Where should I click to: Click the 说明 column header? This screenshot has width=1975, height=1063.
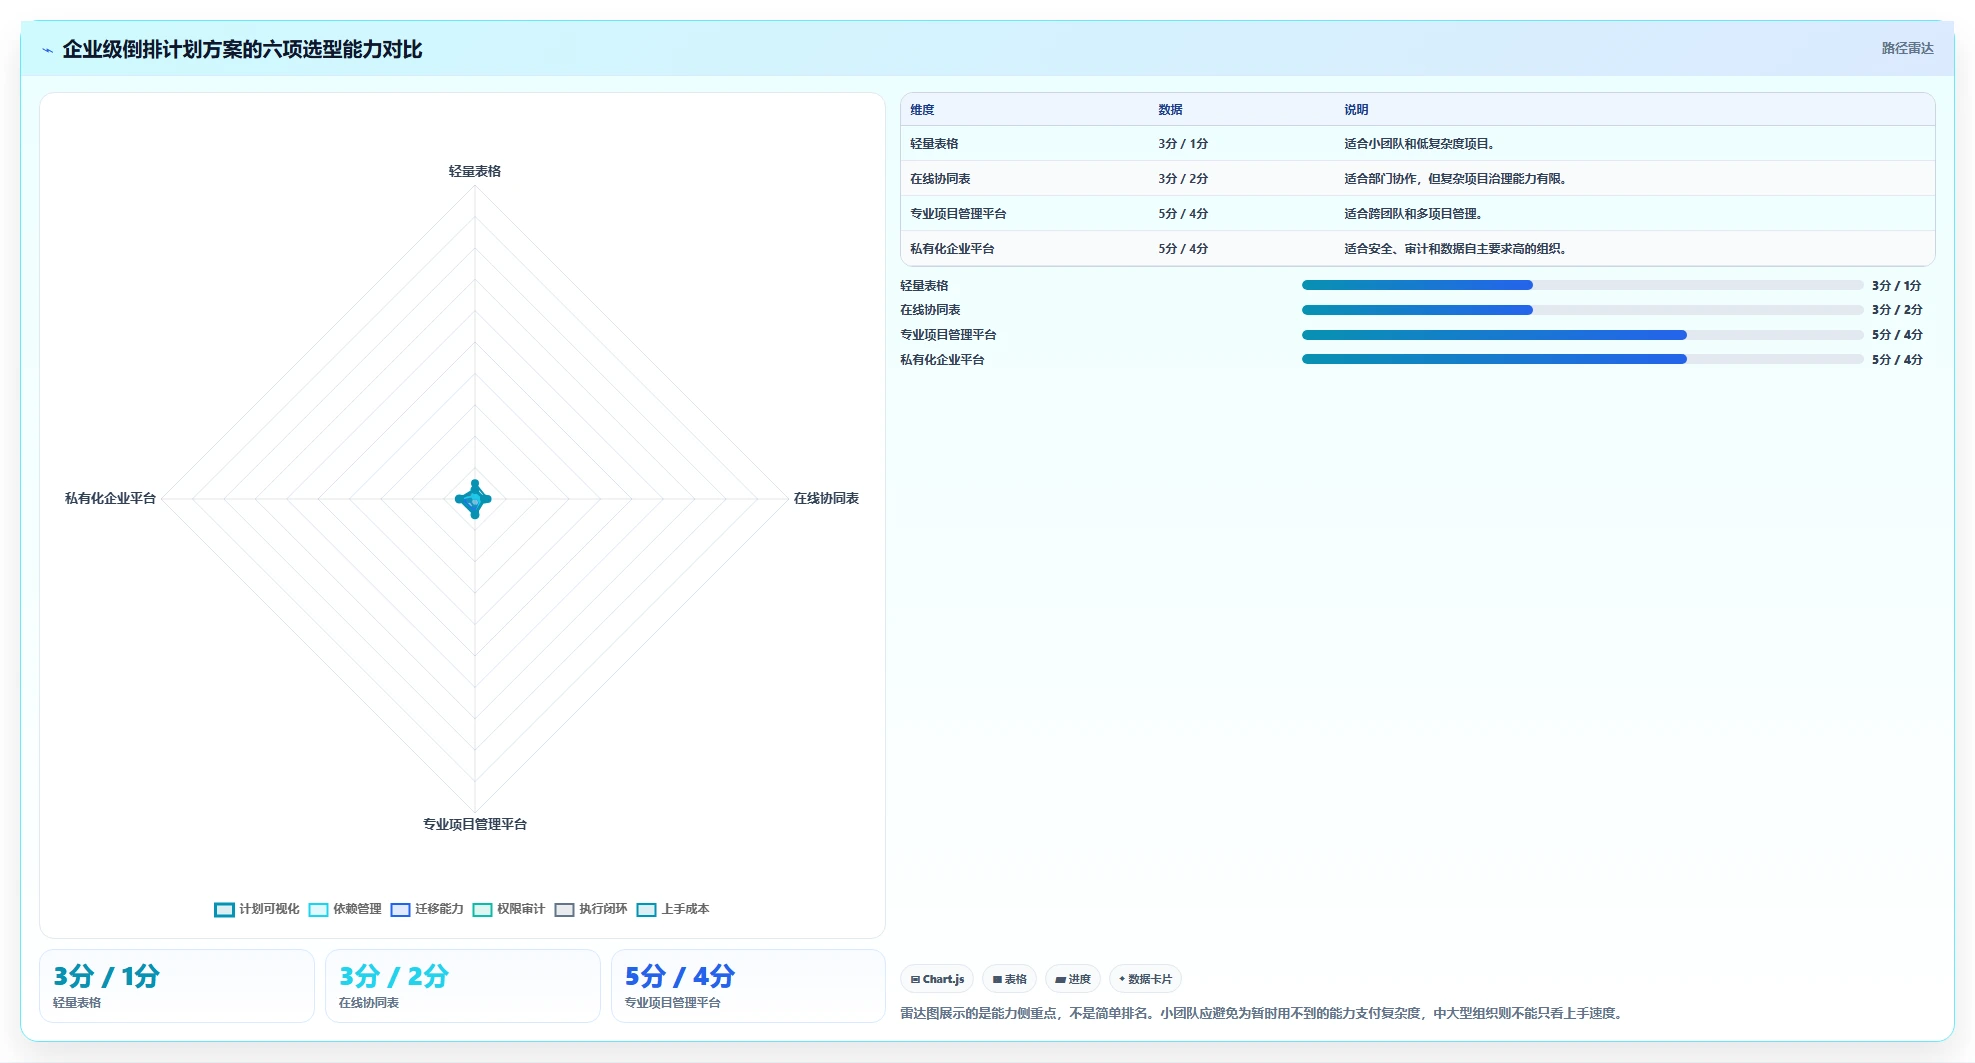(x=1356, y=110)
